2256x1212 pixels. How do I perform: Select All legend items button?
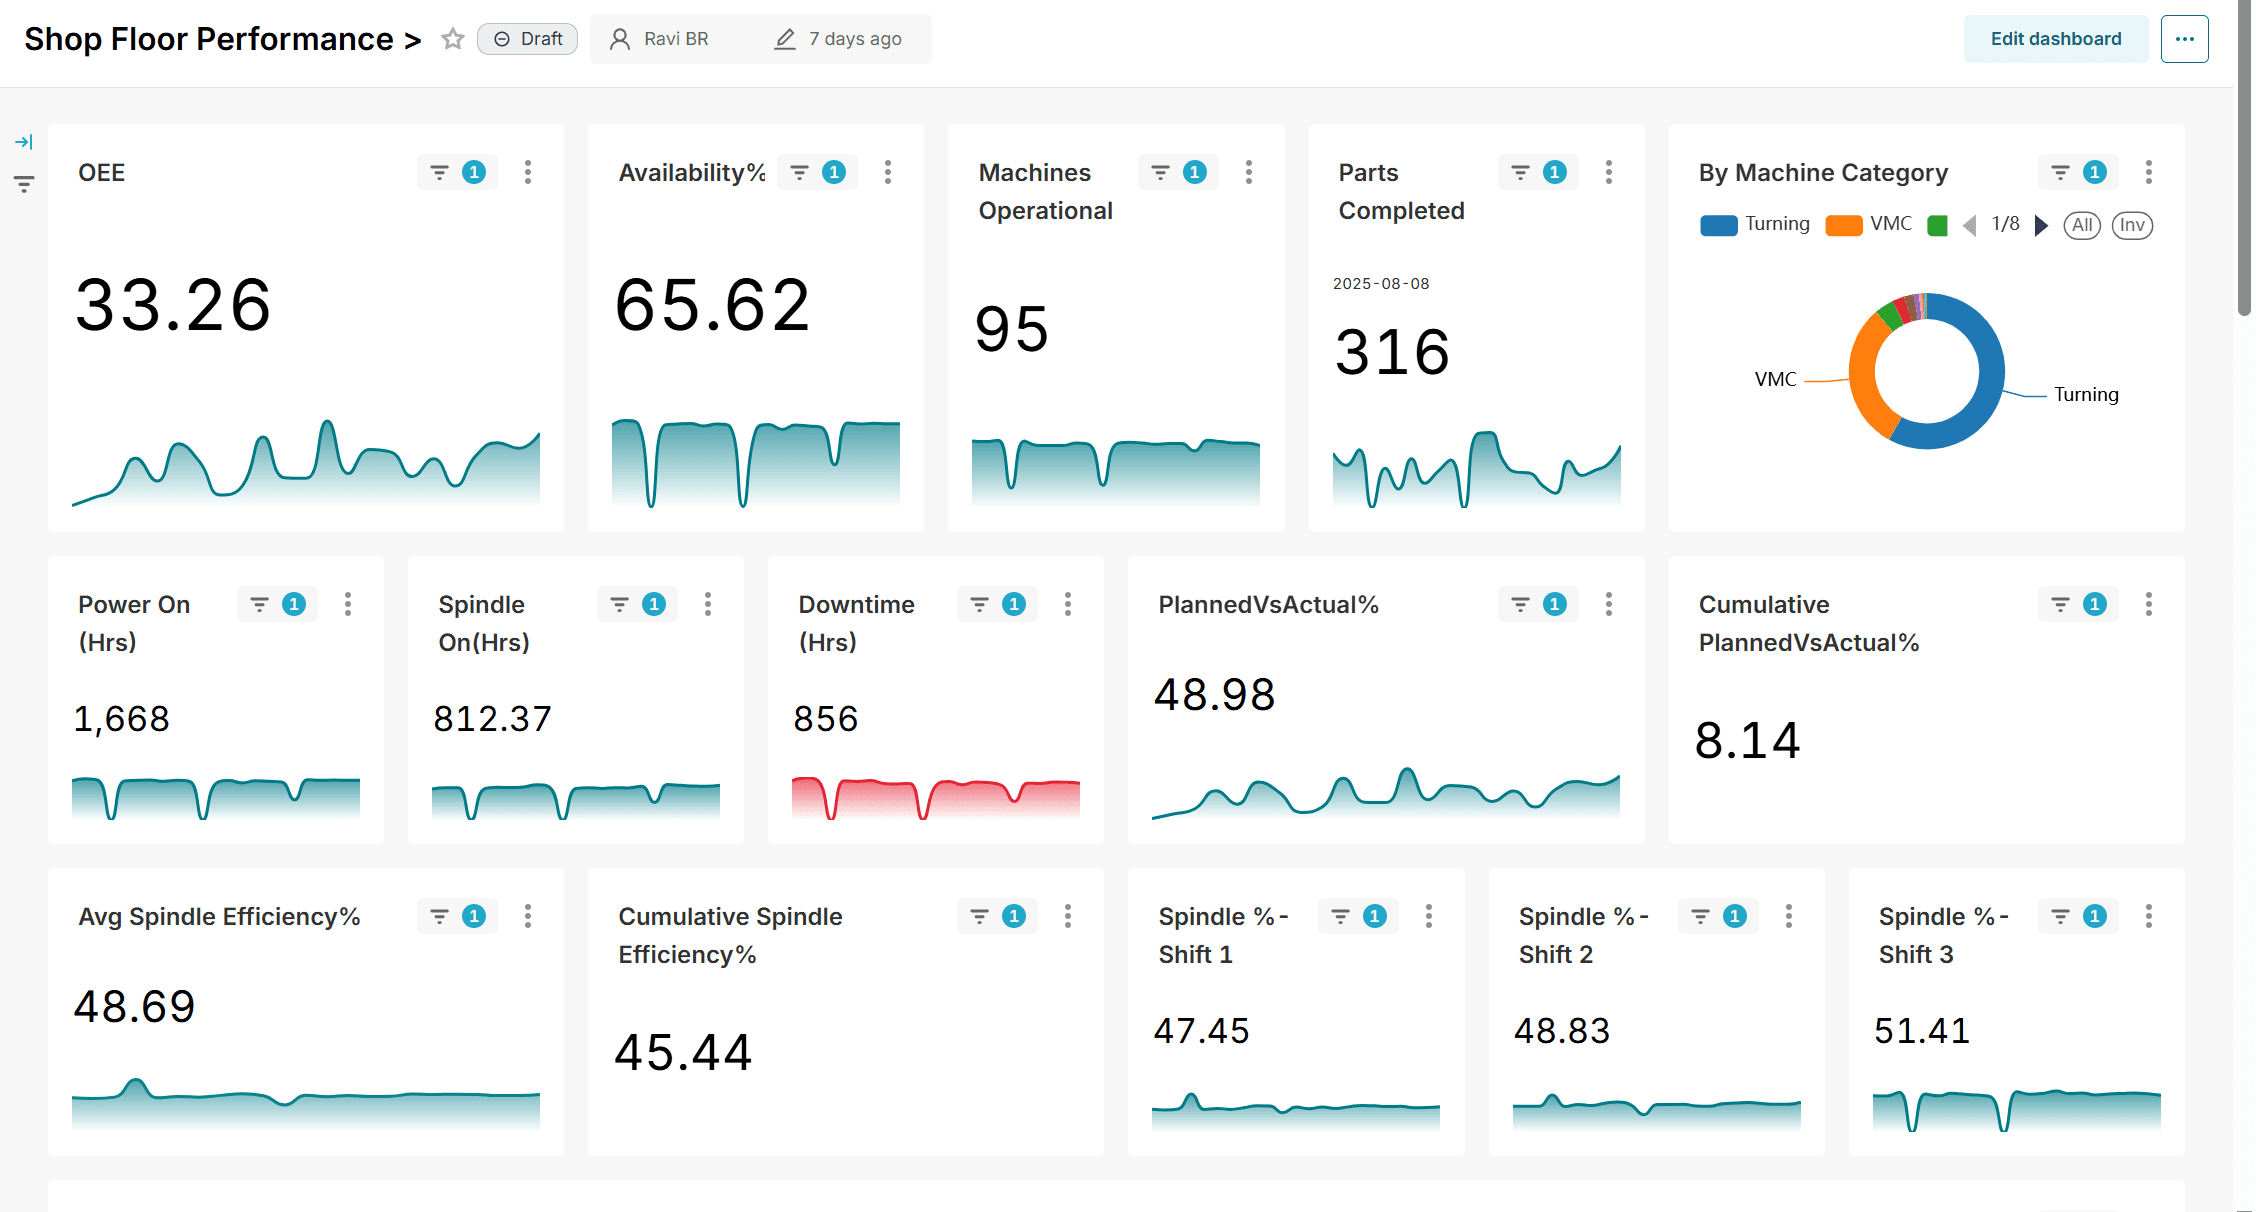tap(2082, 225)
